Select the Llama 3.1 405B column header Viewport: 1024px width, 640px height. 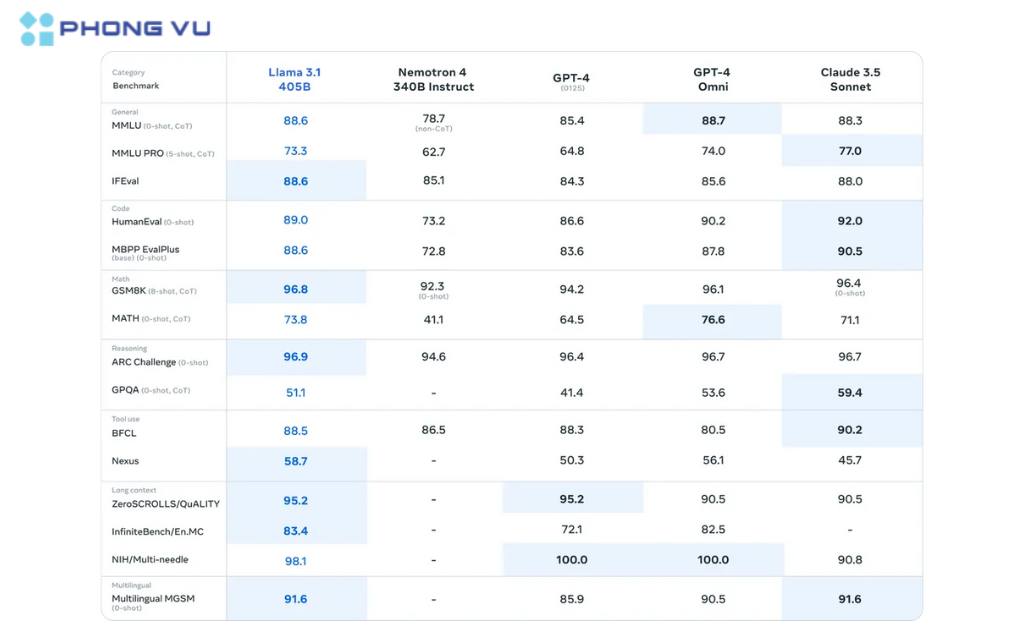pos(295,79)
